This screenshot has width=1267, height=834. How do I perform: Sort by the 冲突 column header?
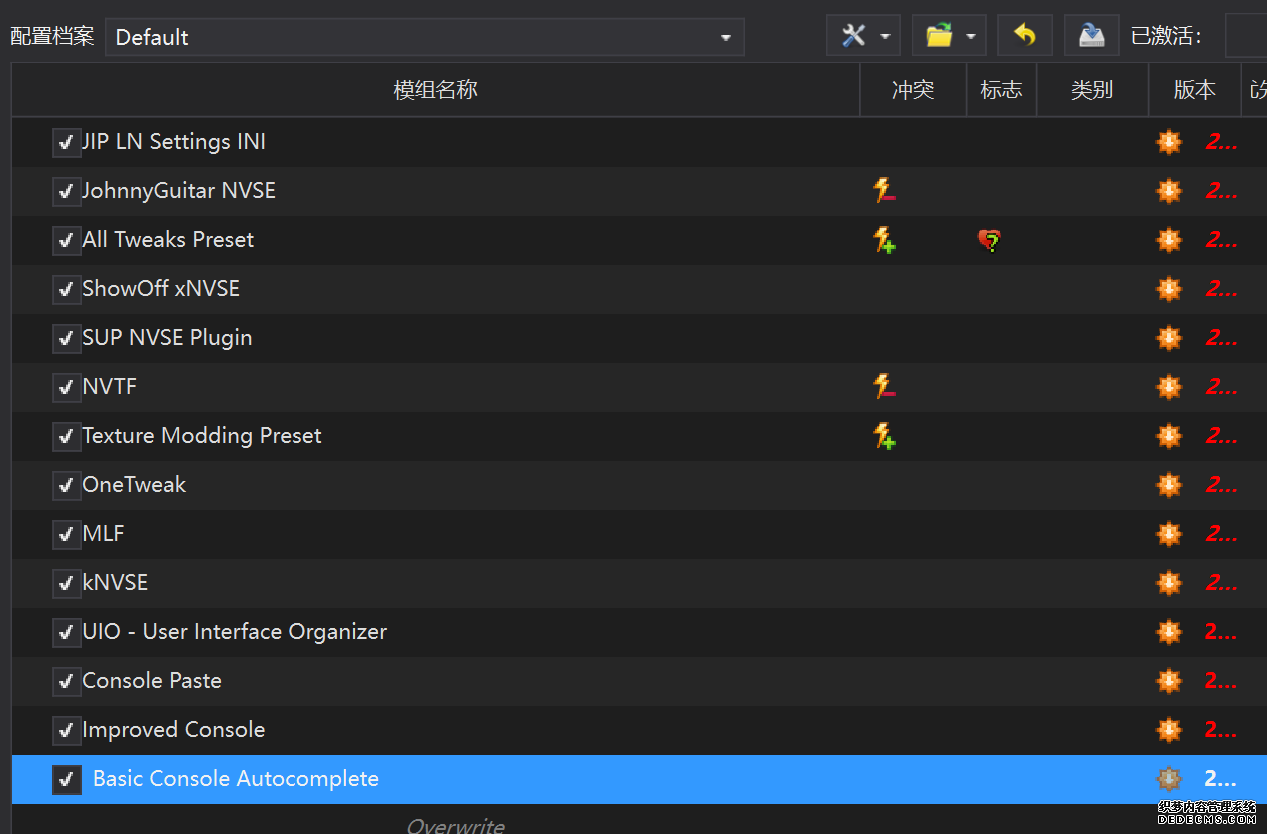[x=912, y=90]
